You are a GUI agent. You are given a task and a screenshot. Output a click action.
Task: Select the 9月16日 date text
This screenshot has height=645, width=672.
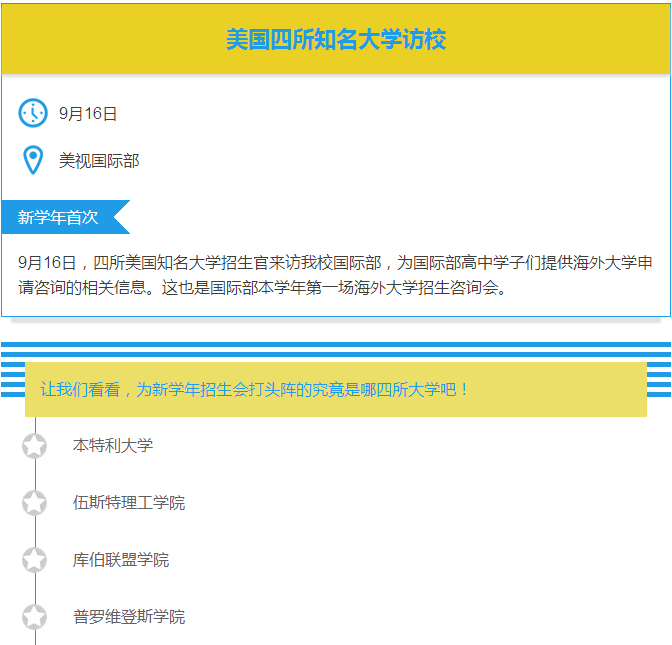click(88, 114)
